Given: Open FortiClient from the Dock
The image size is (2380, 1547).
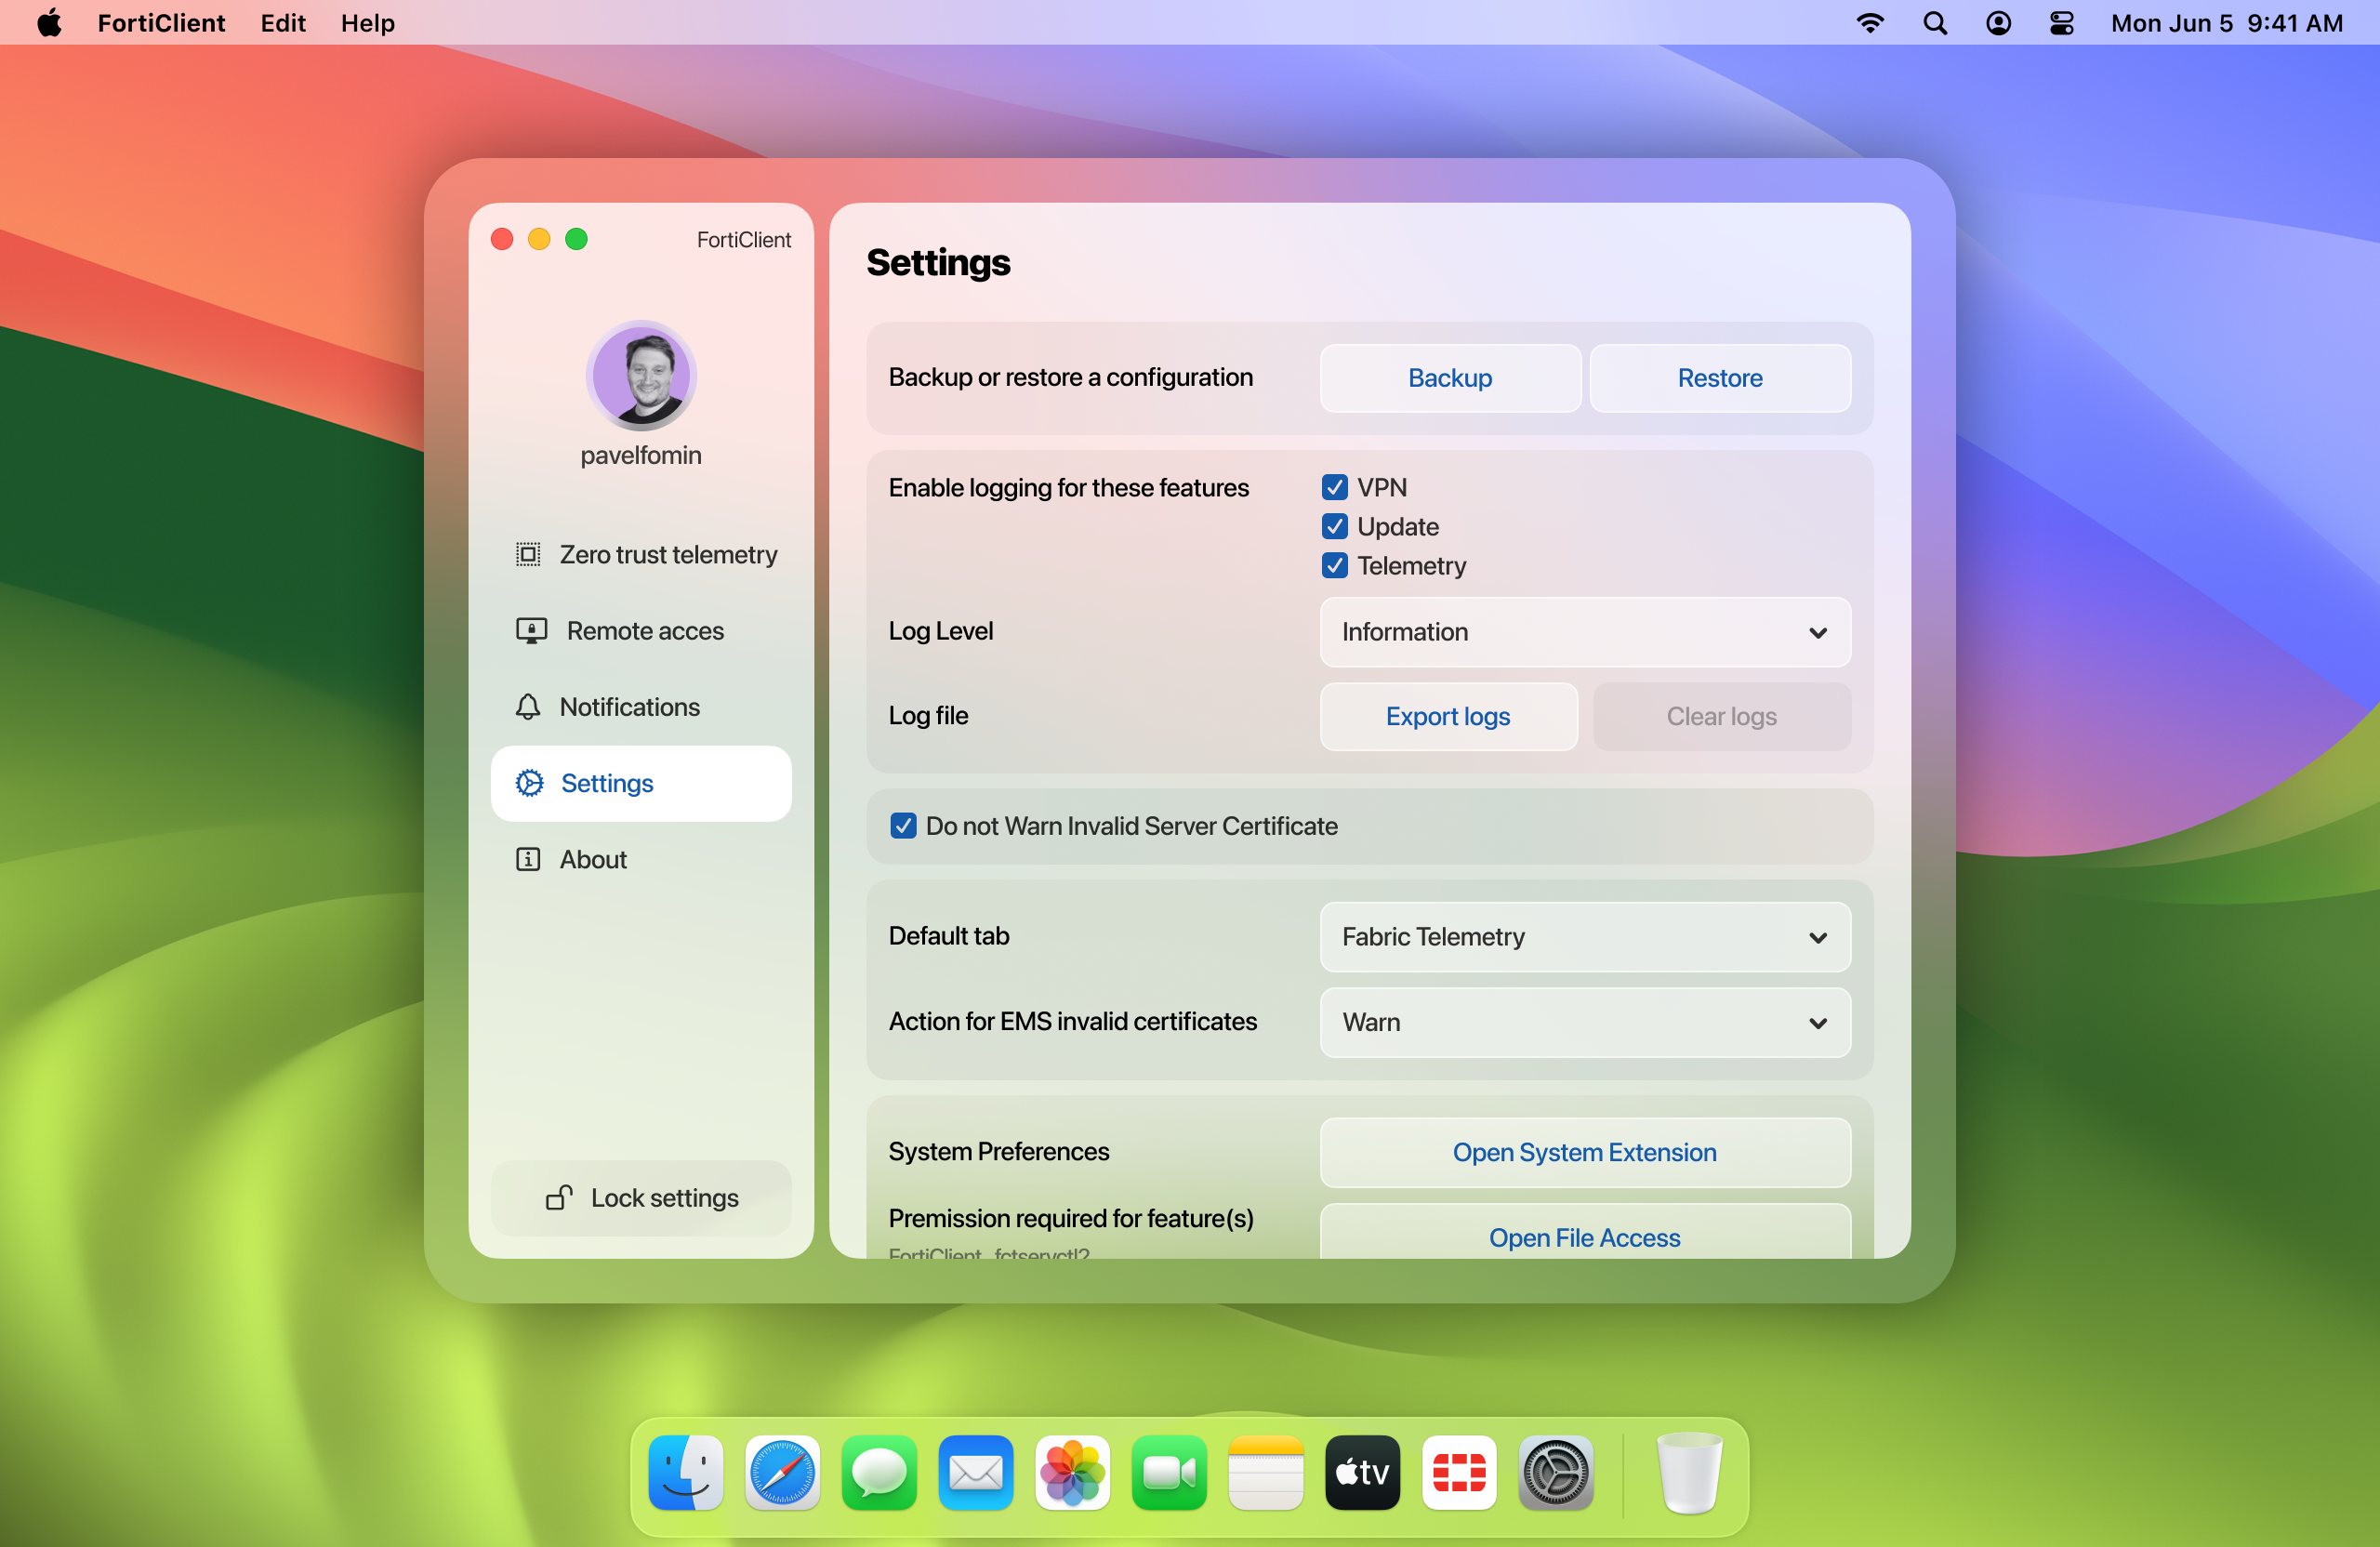Looking at the screenshot, I should tap(1458, 1472).
